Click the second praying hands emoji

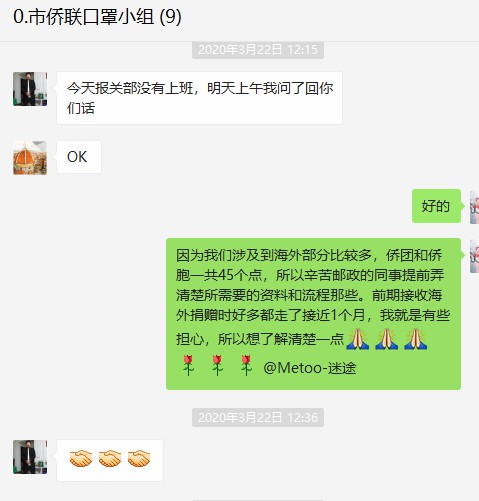point(387,339)
